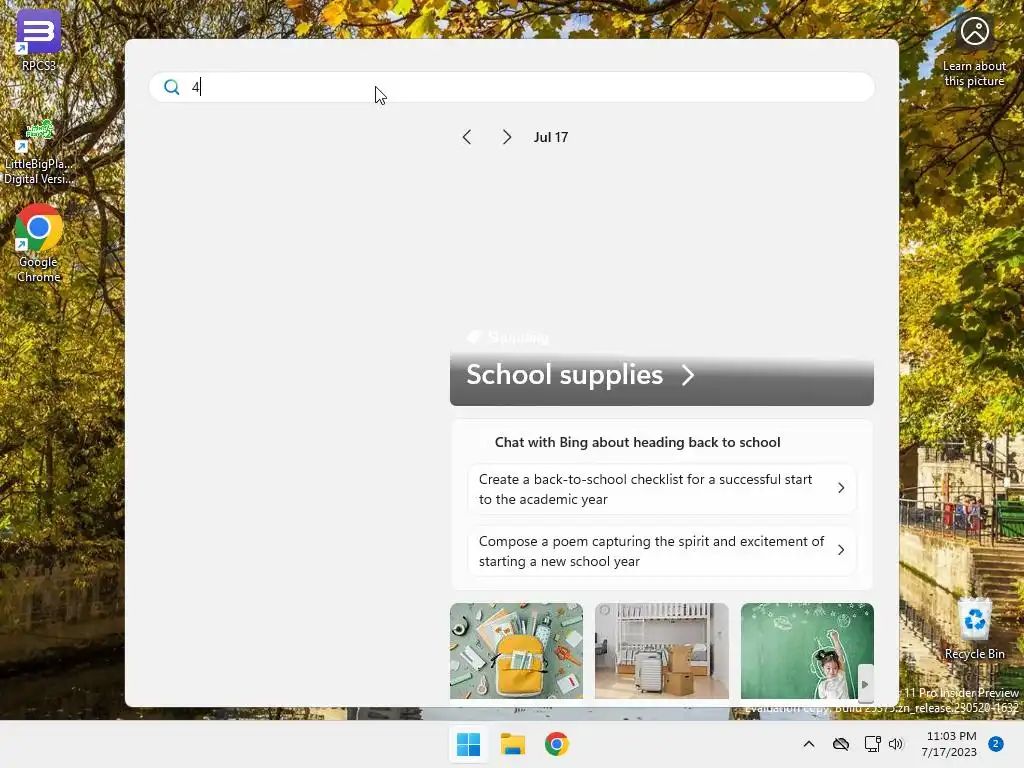This screenshot has height=768, width=1024.
Task: Open the bedroom with moving boxes thumbnail
Action: pyautogui.click(x=662, y=650)
